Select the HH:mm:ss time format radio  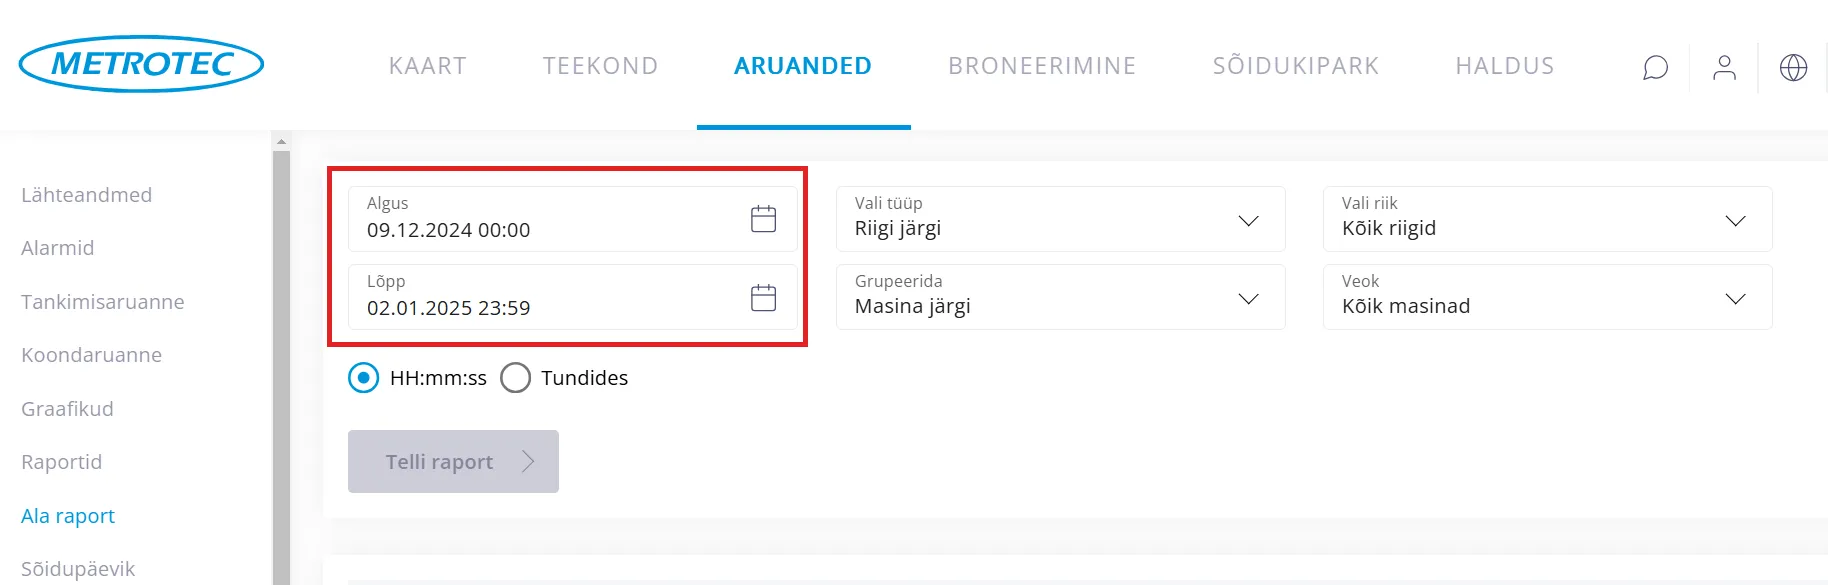point(364,378)
